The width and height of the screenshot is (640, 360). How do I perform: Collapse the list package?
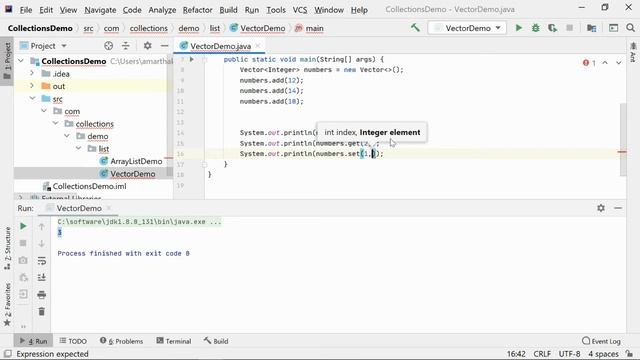click(x=78, y=148)
